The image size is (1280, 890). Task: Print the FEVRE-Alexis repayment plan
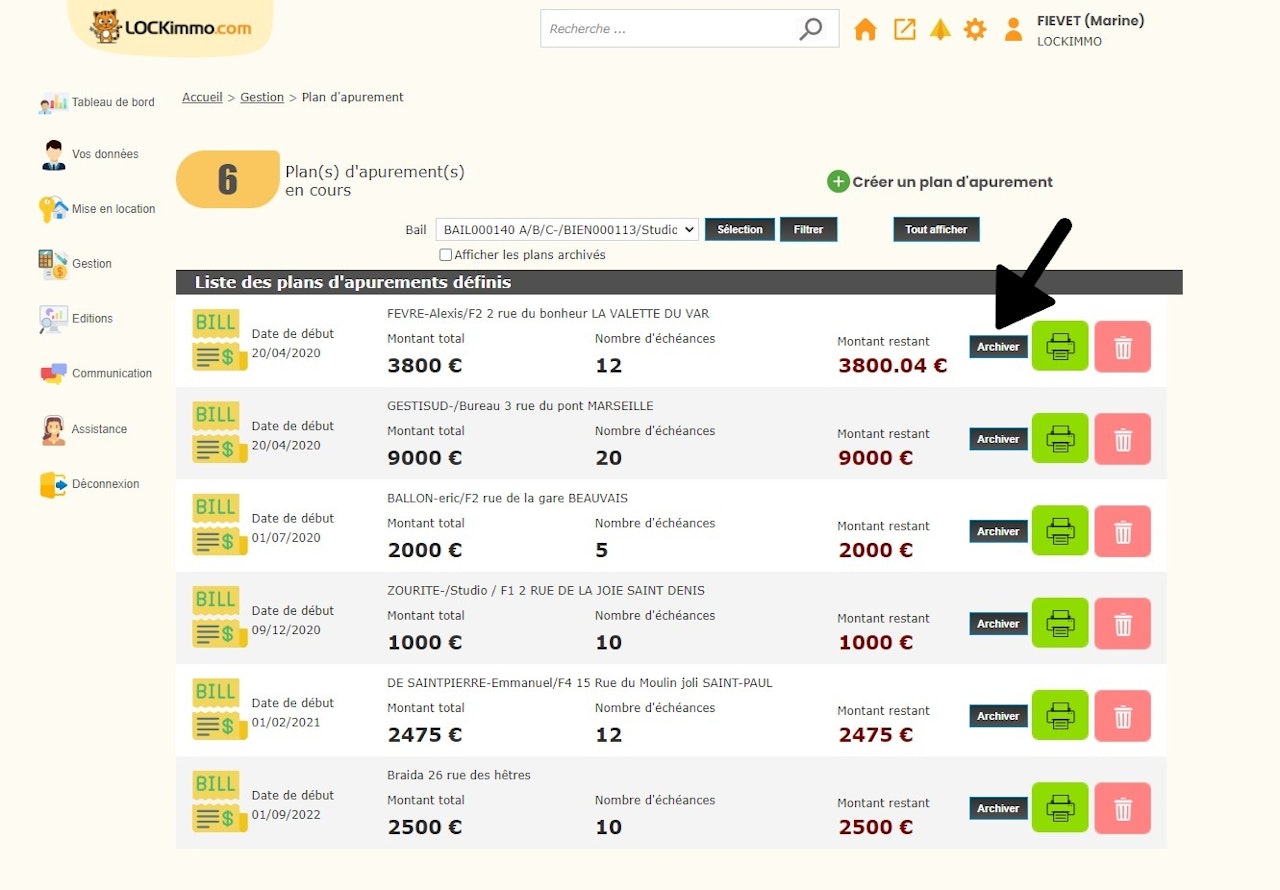click(x=1060, y=346)
